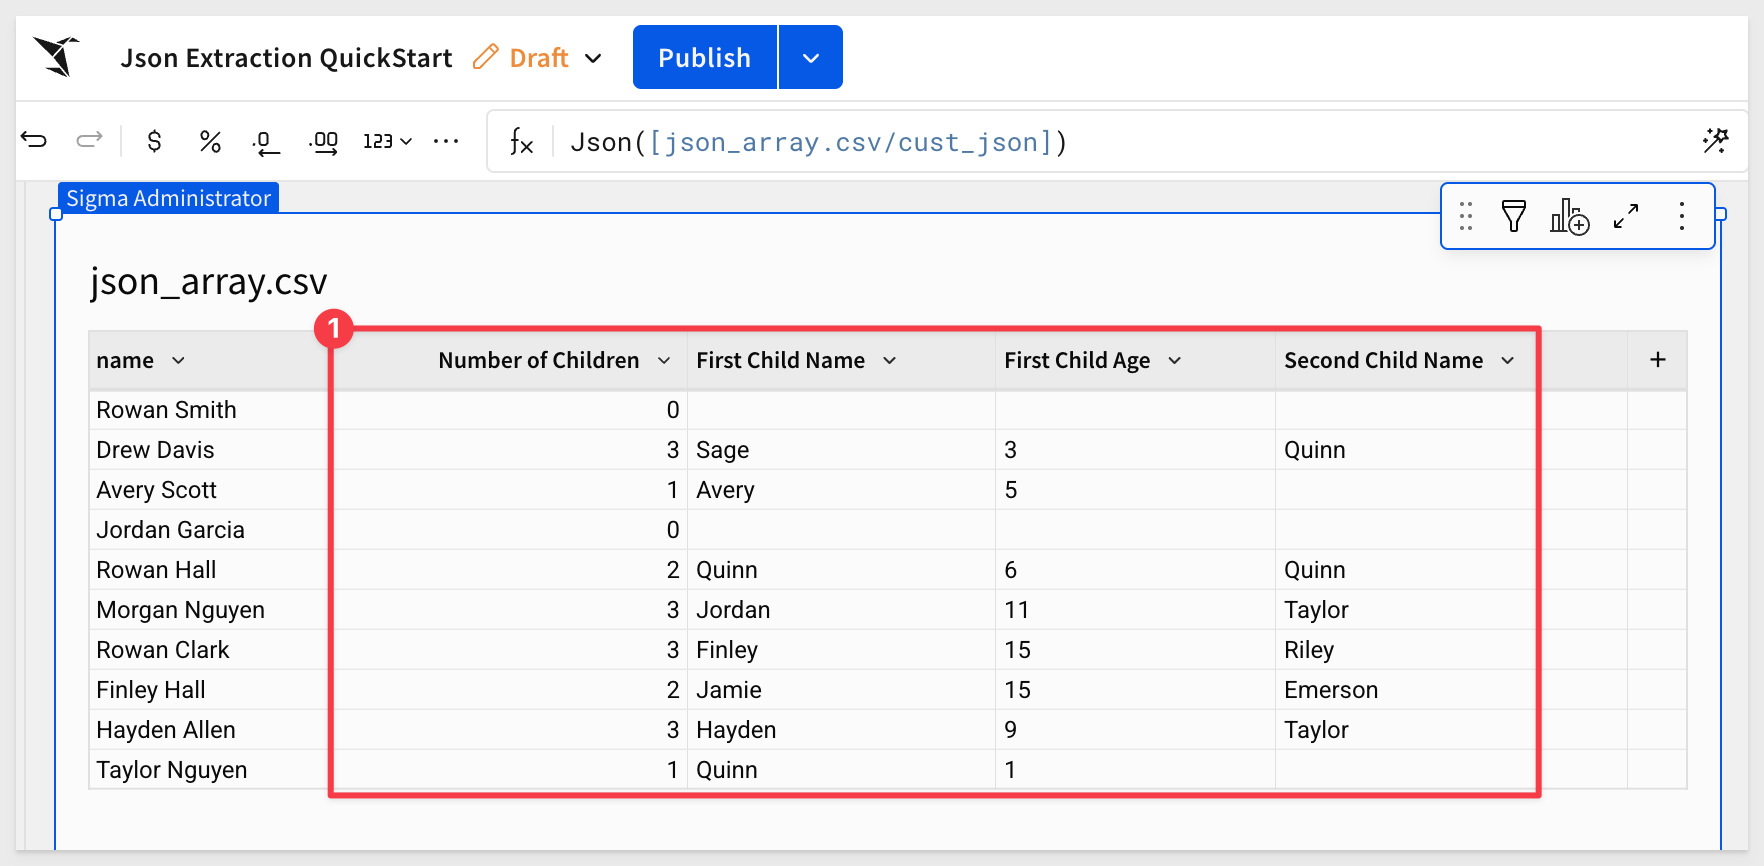The width and height of the screenshot is (1764, 866).
Task: Select the Sage first child name cell
Action: coord(841,450)
